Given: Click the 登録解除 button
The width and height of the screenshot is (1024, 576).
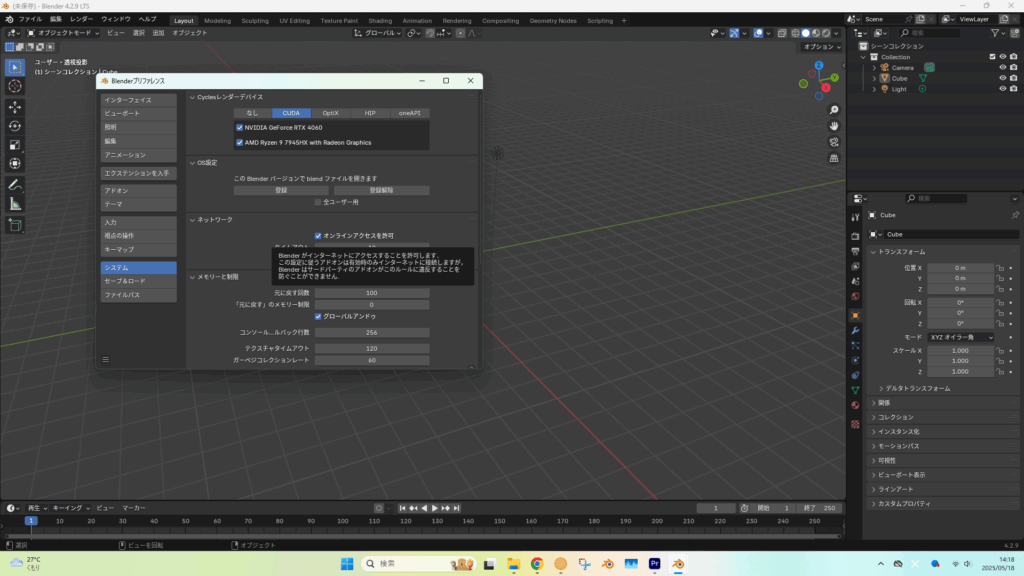Looking at the screenshot, I should click(381, 191).
